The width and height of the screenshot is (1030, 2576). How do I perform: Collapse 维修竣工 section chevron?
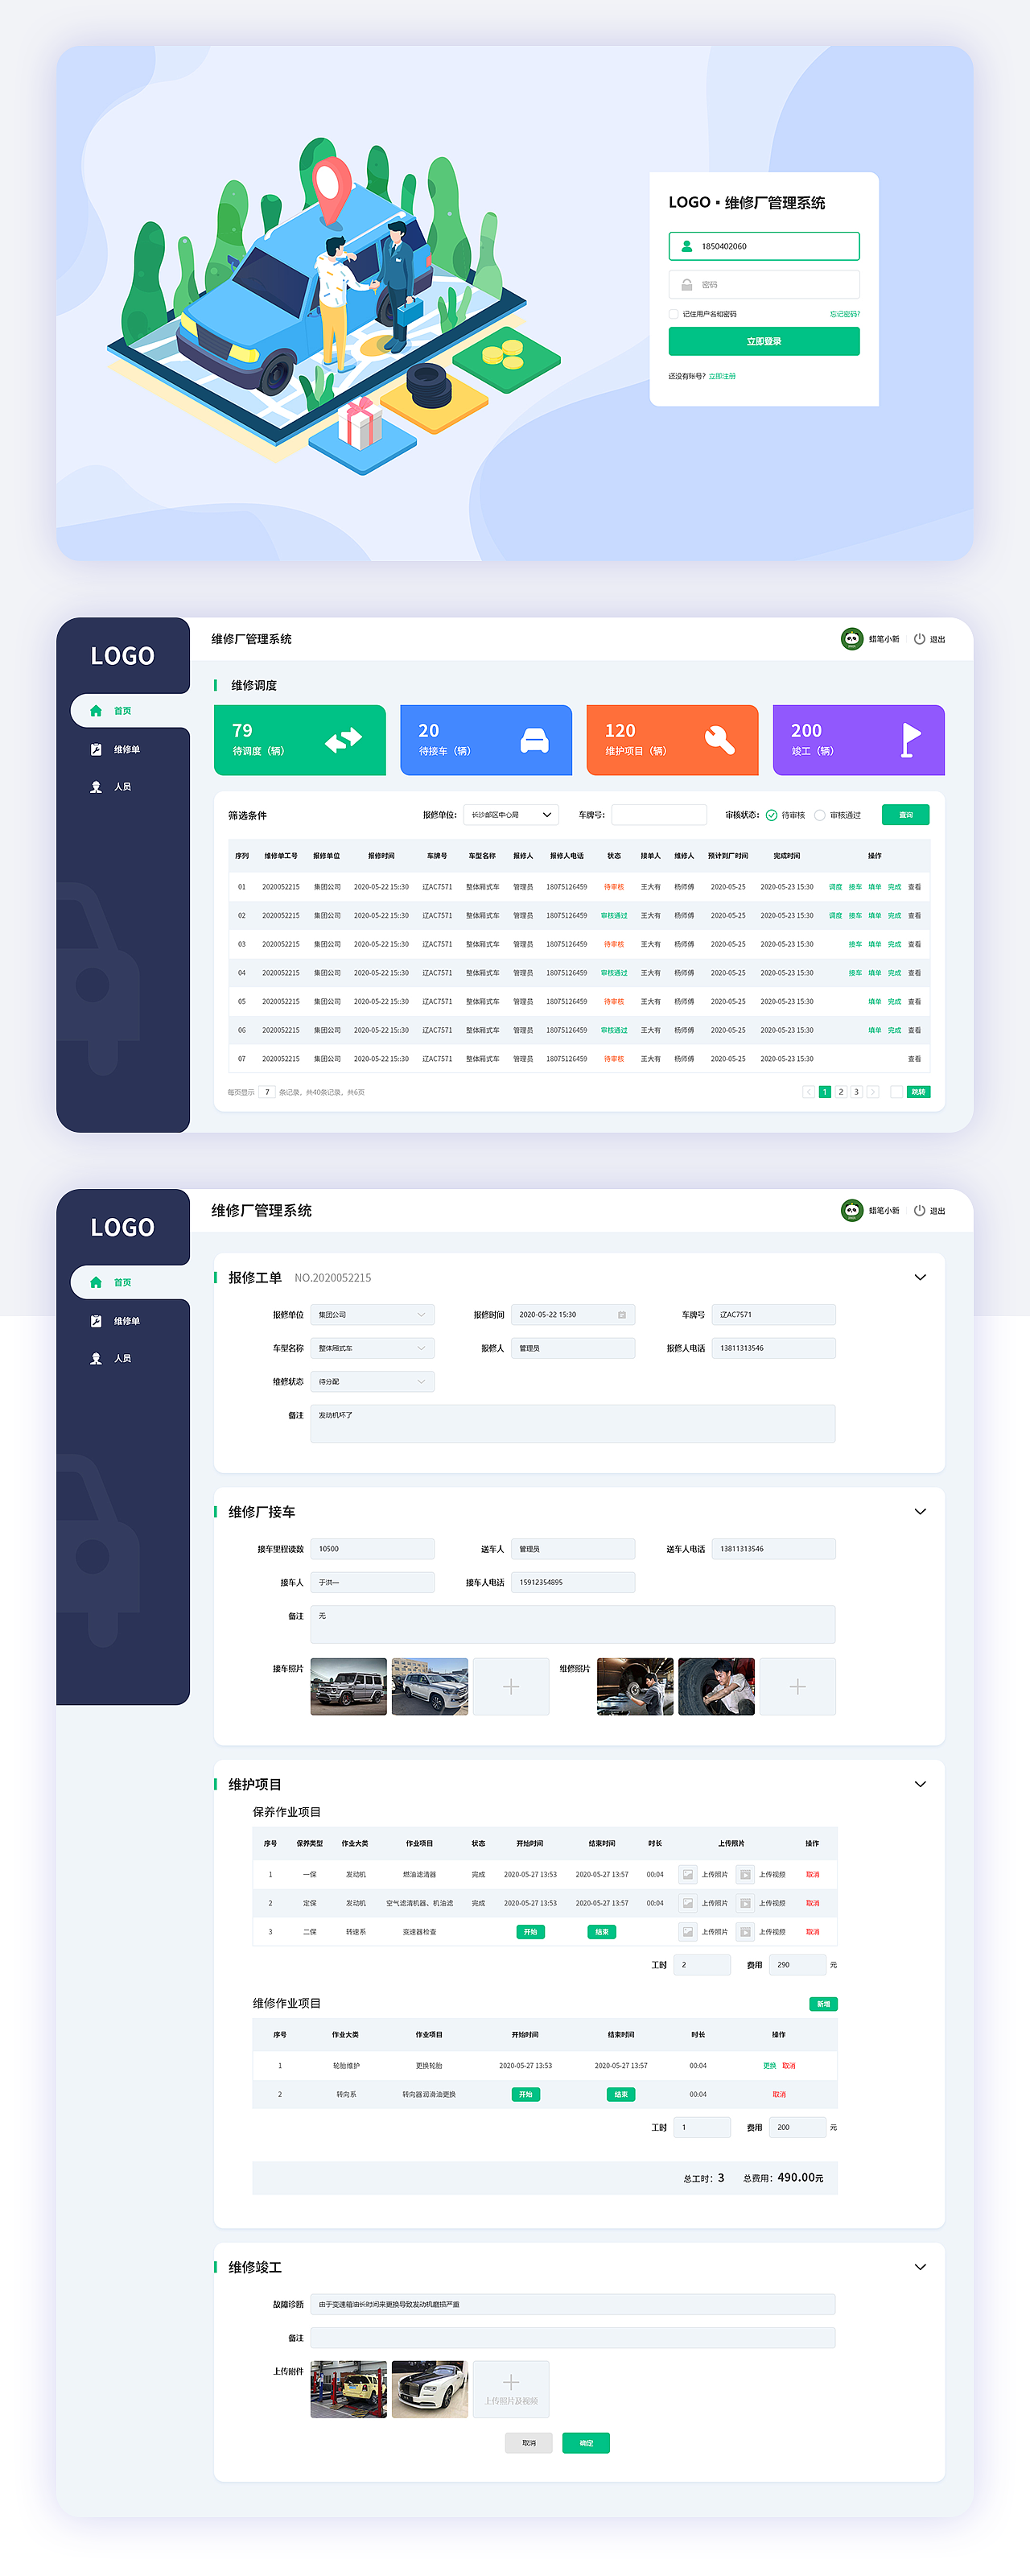920,2267
